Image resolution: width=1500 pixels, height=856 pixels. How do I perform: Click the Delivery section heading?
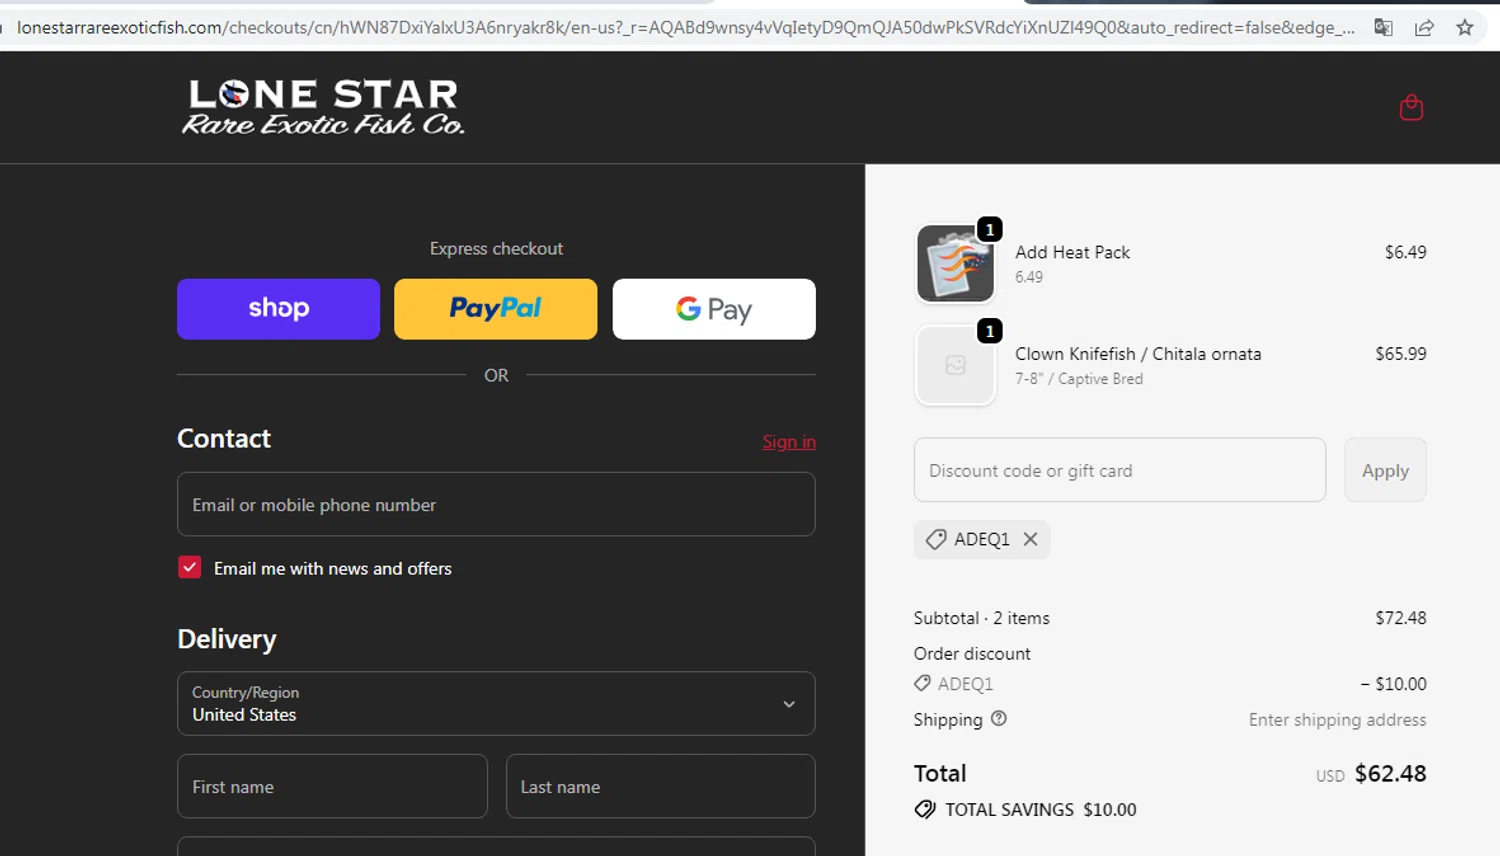[227, 639]
